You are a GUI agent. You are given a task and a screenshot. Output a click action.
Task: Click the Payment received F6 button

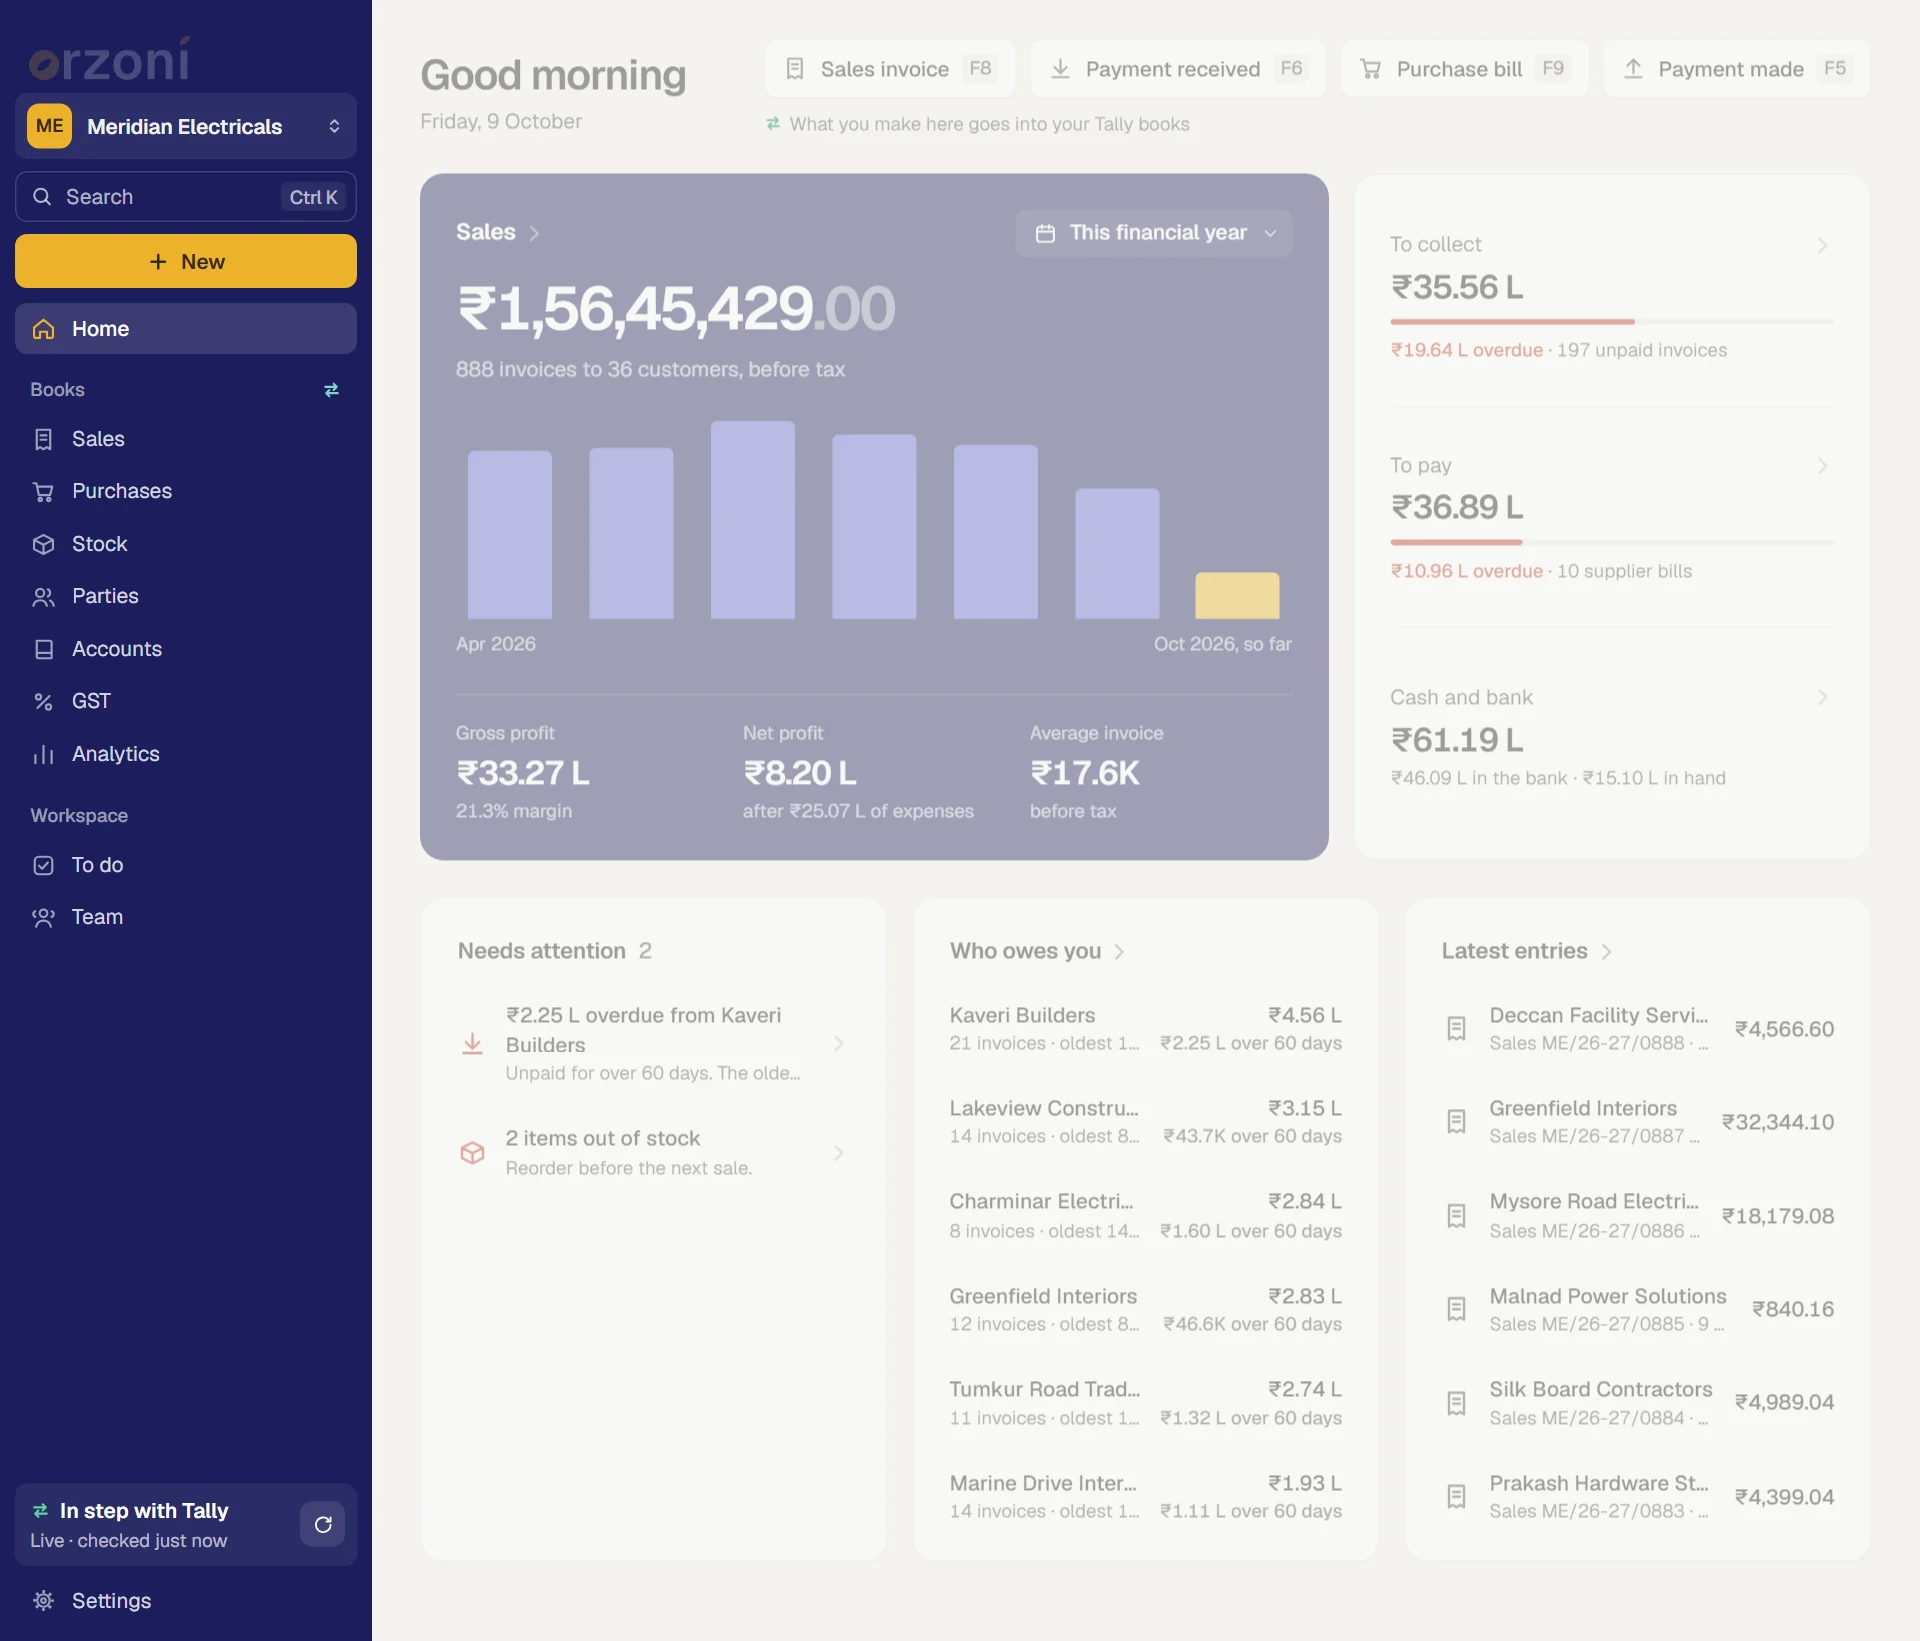tap(1177, 68)
